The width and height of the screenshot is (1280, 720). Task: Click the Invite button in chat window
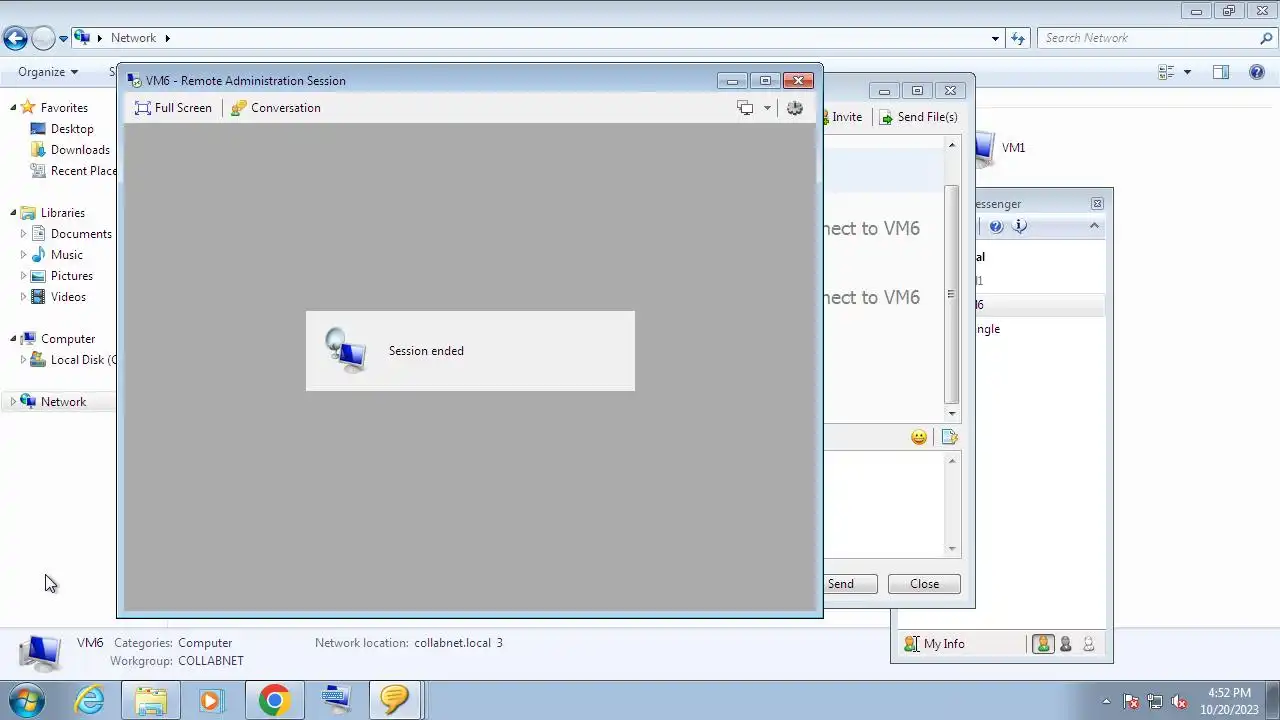841,117
